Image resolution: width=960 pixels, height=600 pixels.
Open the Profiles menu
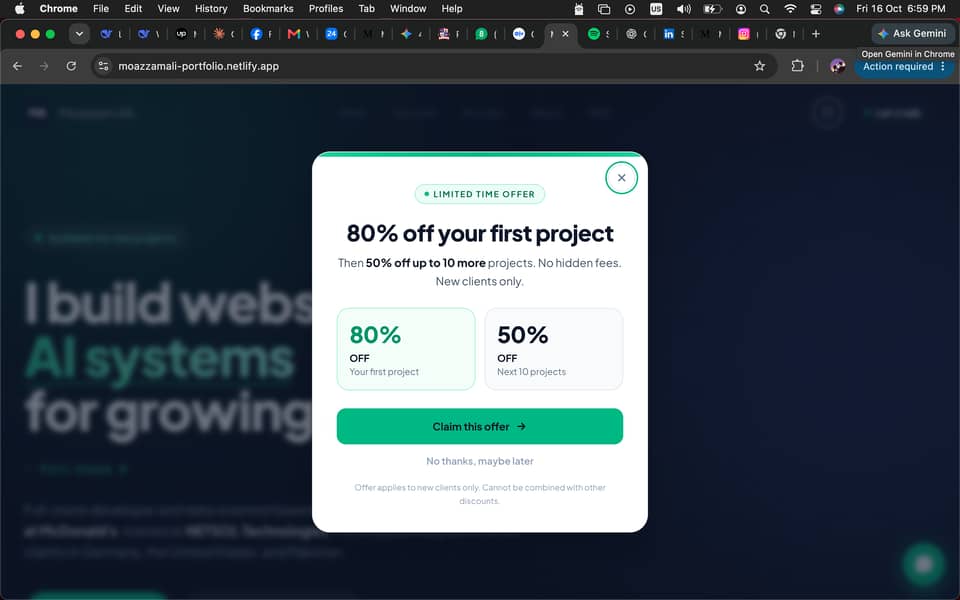[x=326, y=9]
